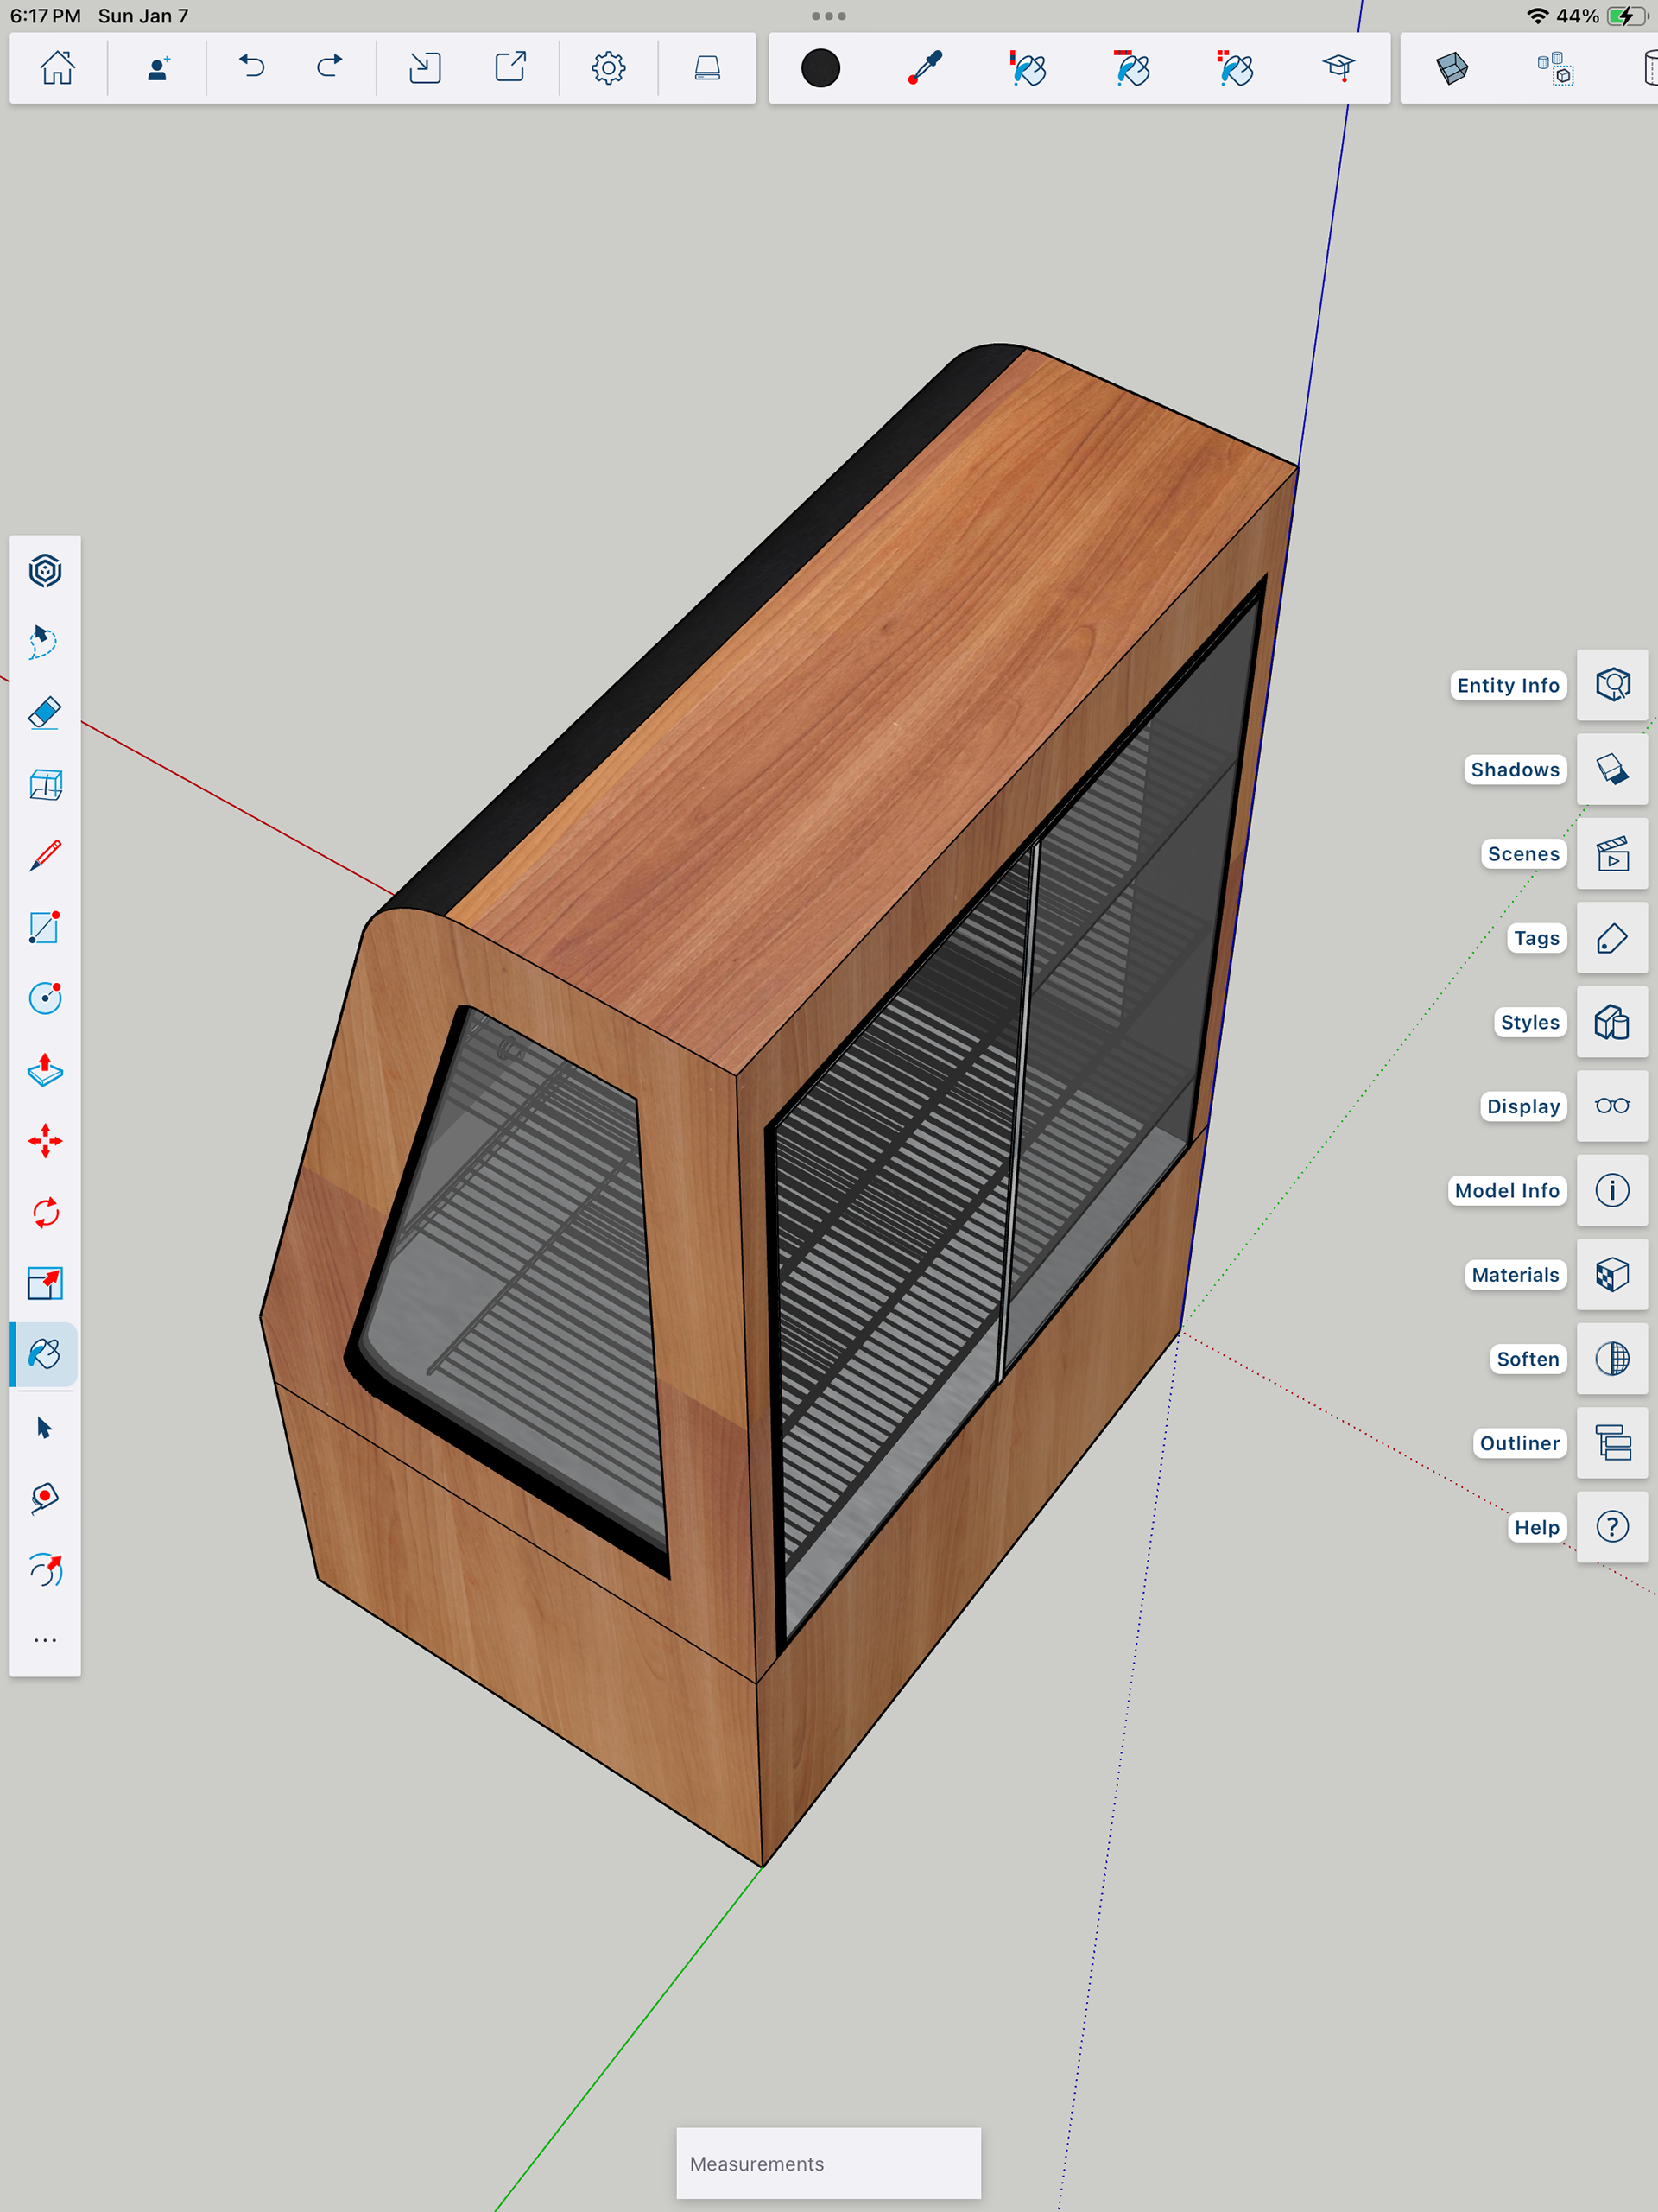Select the Move tool
Viewport: 1658px width, 2212px height.
click(x=45, y=1141)
